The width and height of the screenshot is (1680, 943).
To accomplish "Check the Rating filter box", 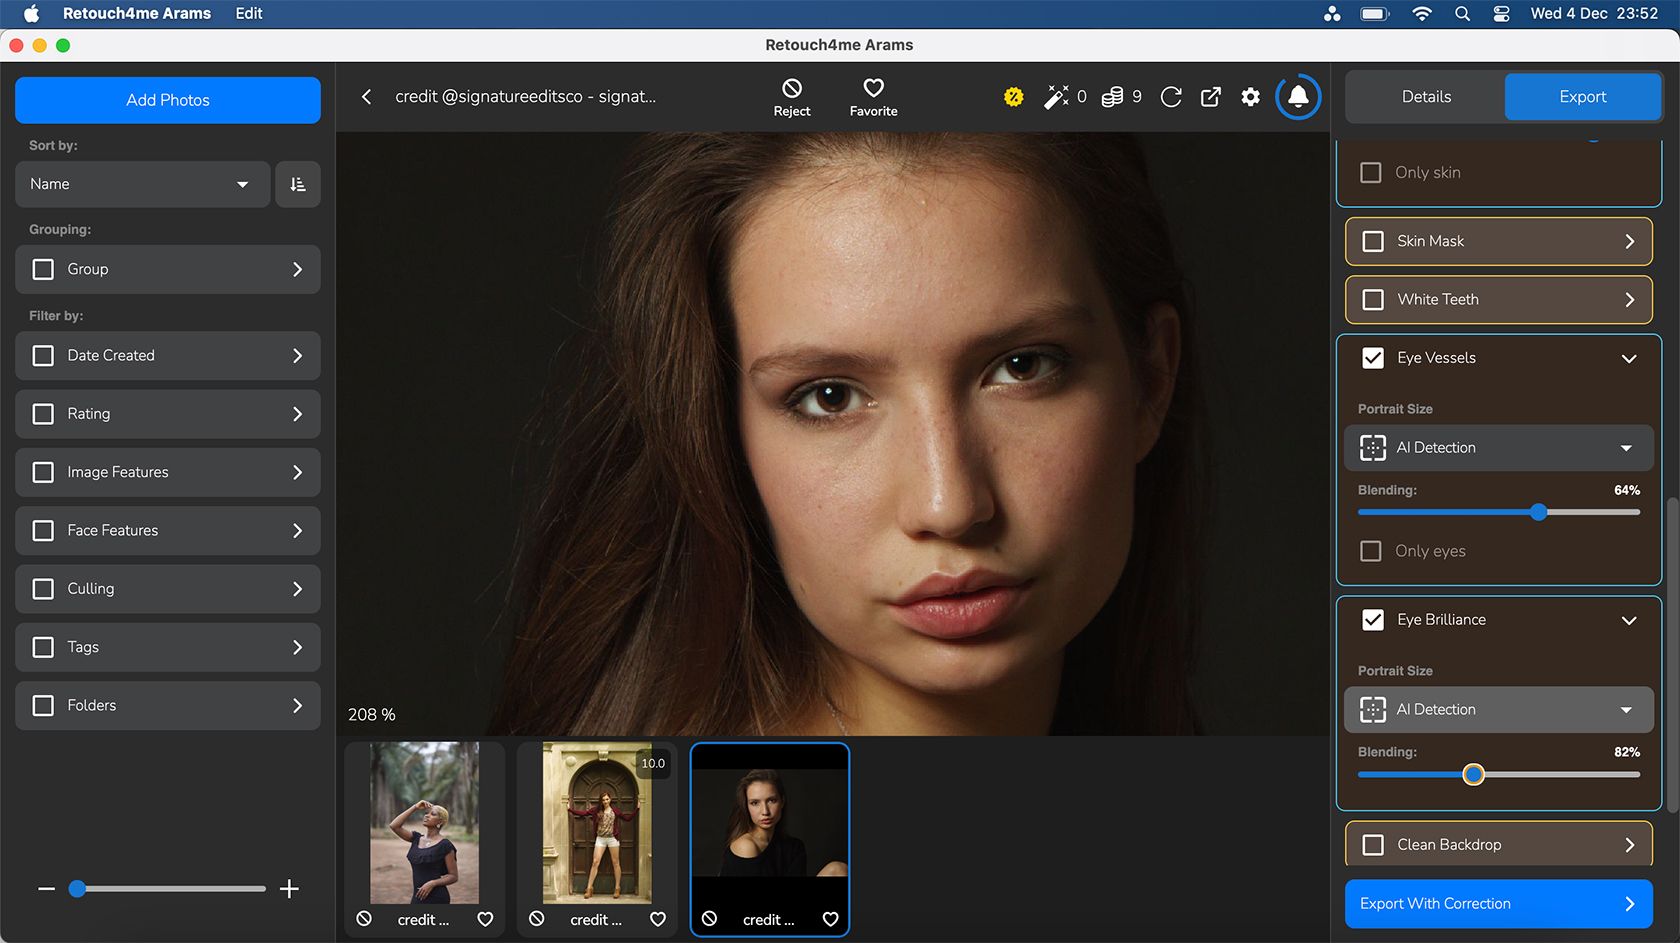I will pyautogui.click(x=43, y=414).
